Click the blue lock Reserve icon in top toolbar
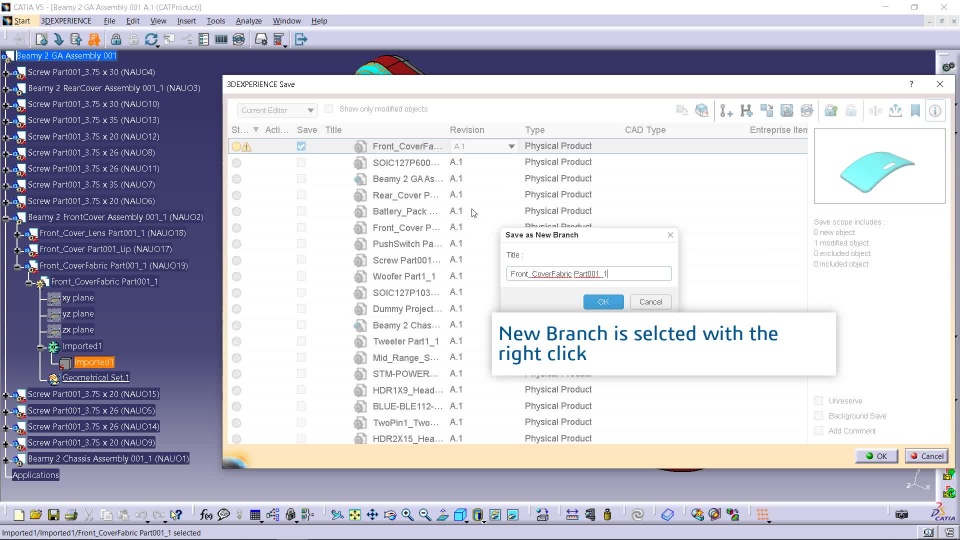 click(116, 39)
